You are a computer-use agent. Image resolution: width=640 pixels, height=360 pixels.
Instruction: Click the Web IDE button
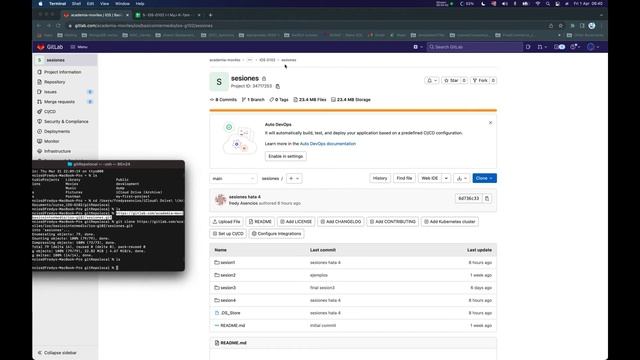click(x=429, y=178)
